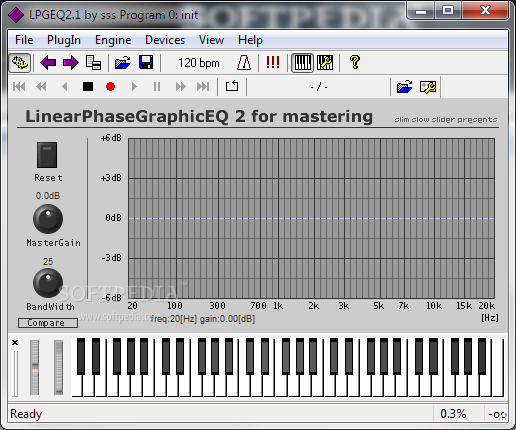Click the Compare button
The width and height of the screenshot is (516, 430).
(48, 323)
